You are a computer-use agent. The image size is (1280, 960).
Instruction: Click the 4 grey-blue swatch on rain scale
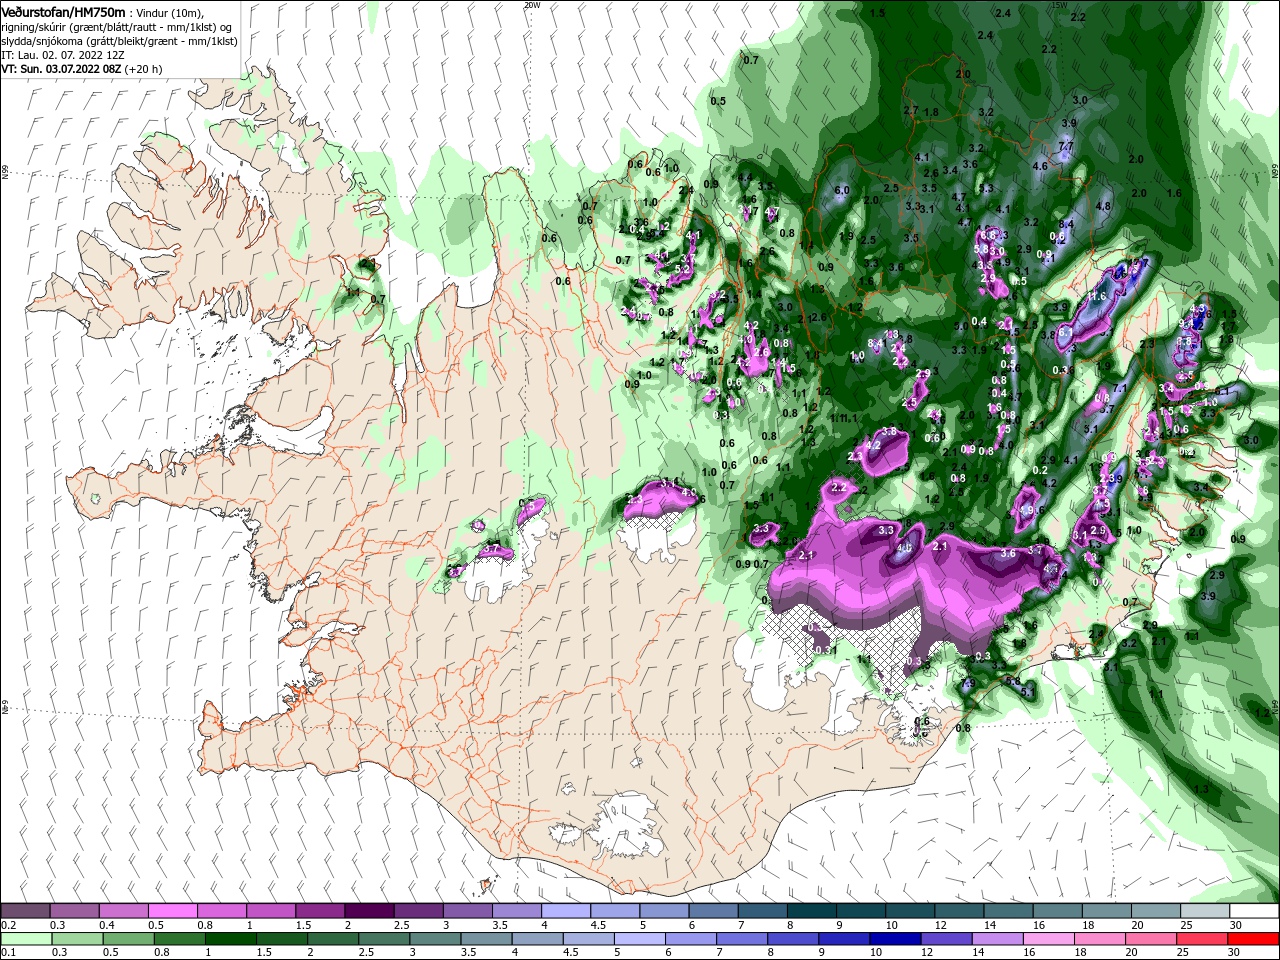[x=538, y=939]
